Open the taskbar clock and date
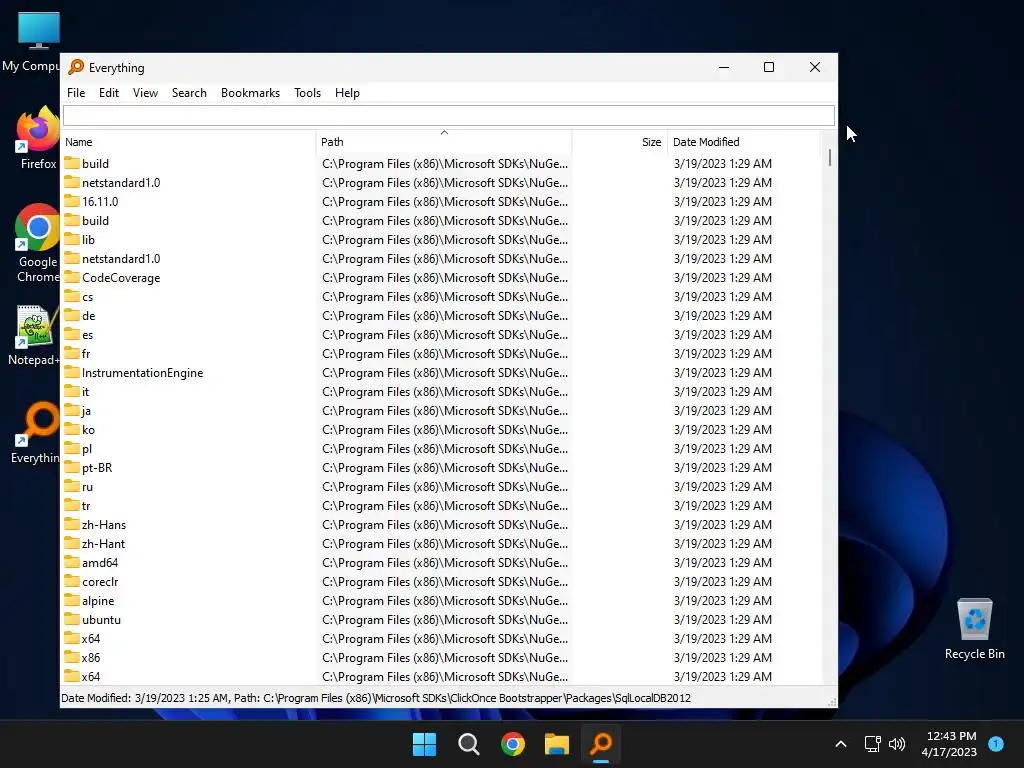The image size is (1024, 768). tap(950, 744)
